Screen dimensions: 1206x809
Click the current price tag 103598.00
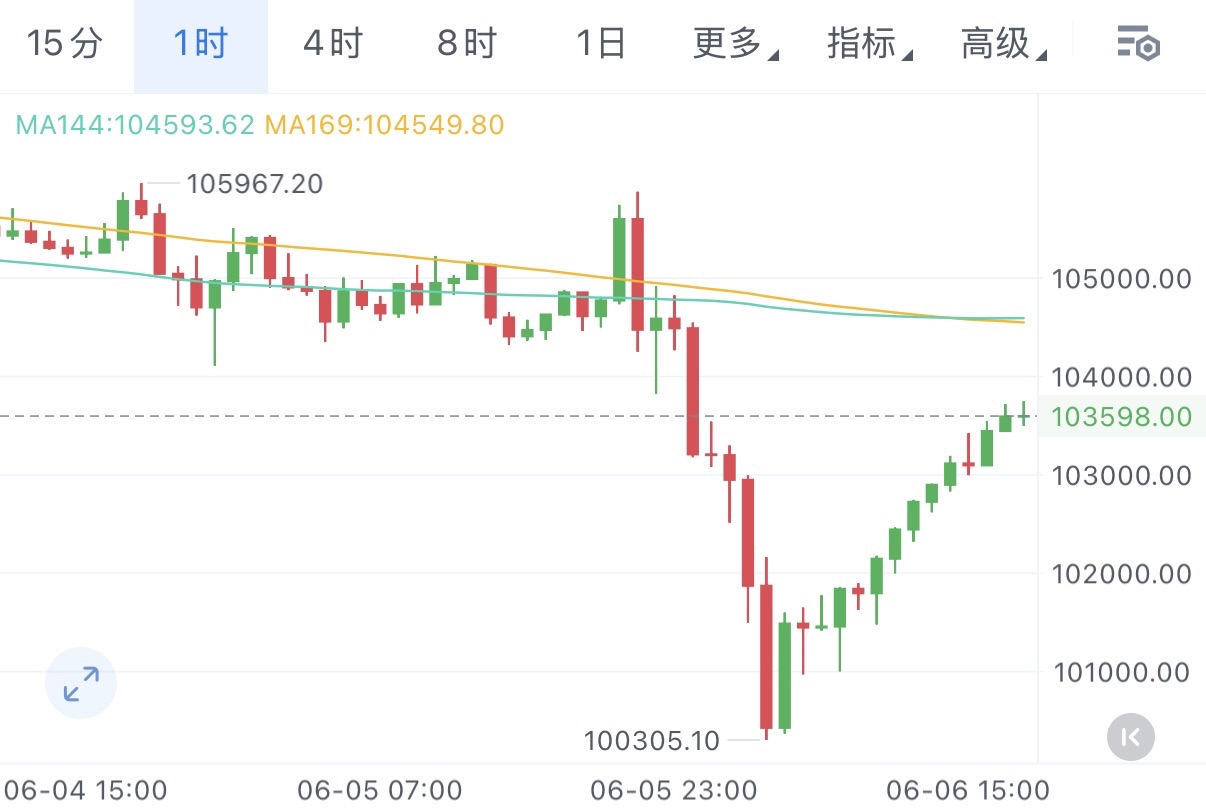[1119, 416]
